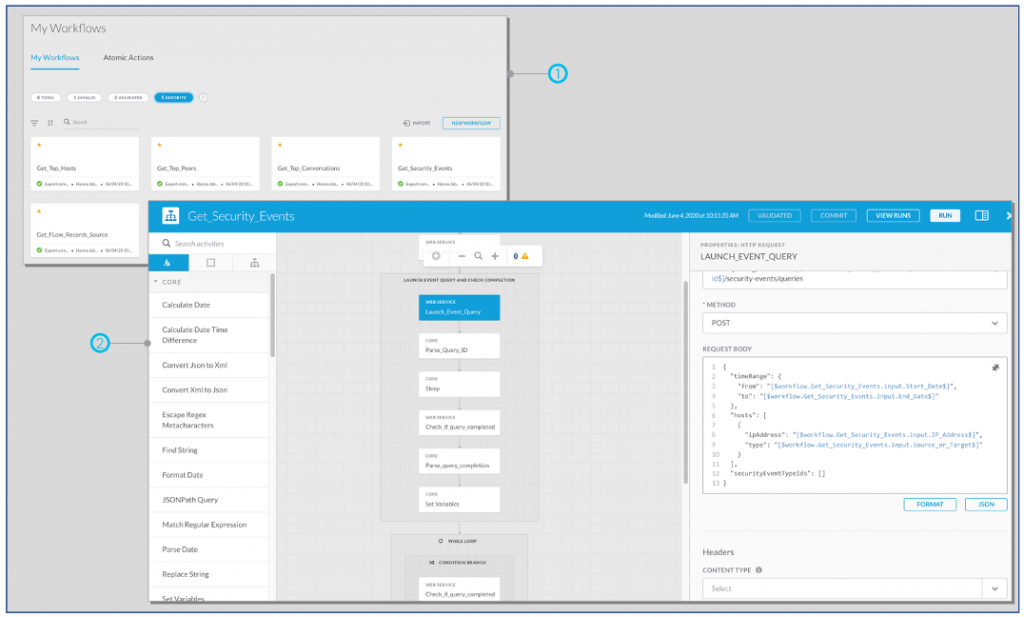This screenshot has height=617, width=1024.
Task: Zoom in on the workflow canvas
Action: tap(495, 256)
